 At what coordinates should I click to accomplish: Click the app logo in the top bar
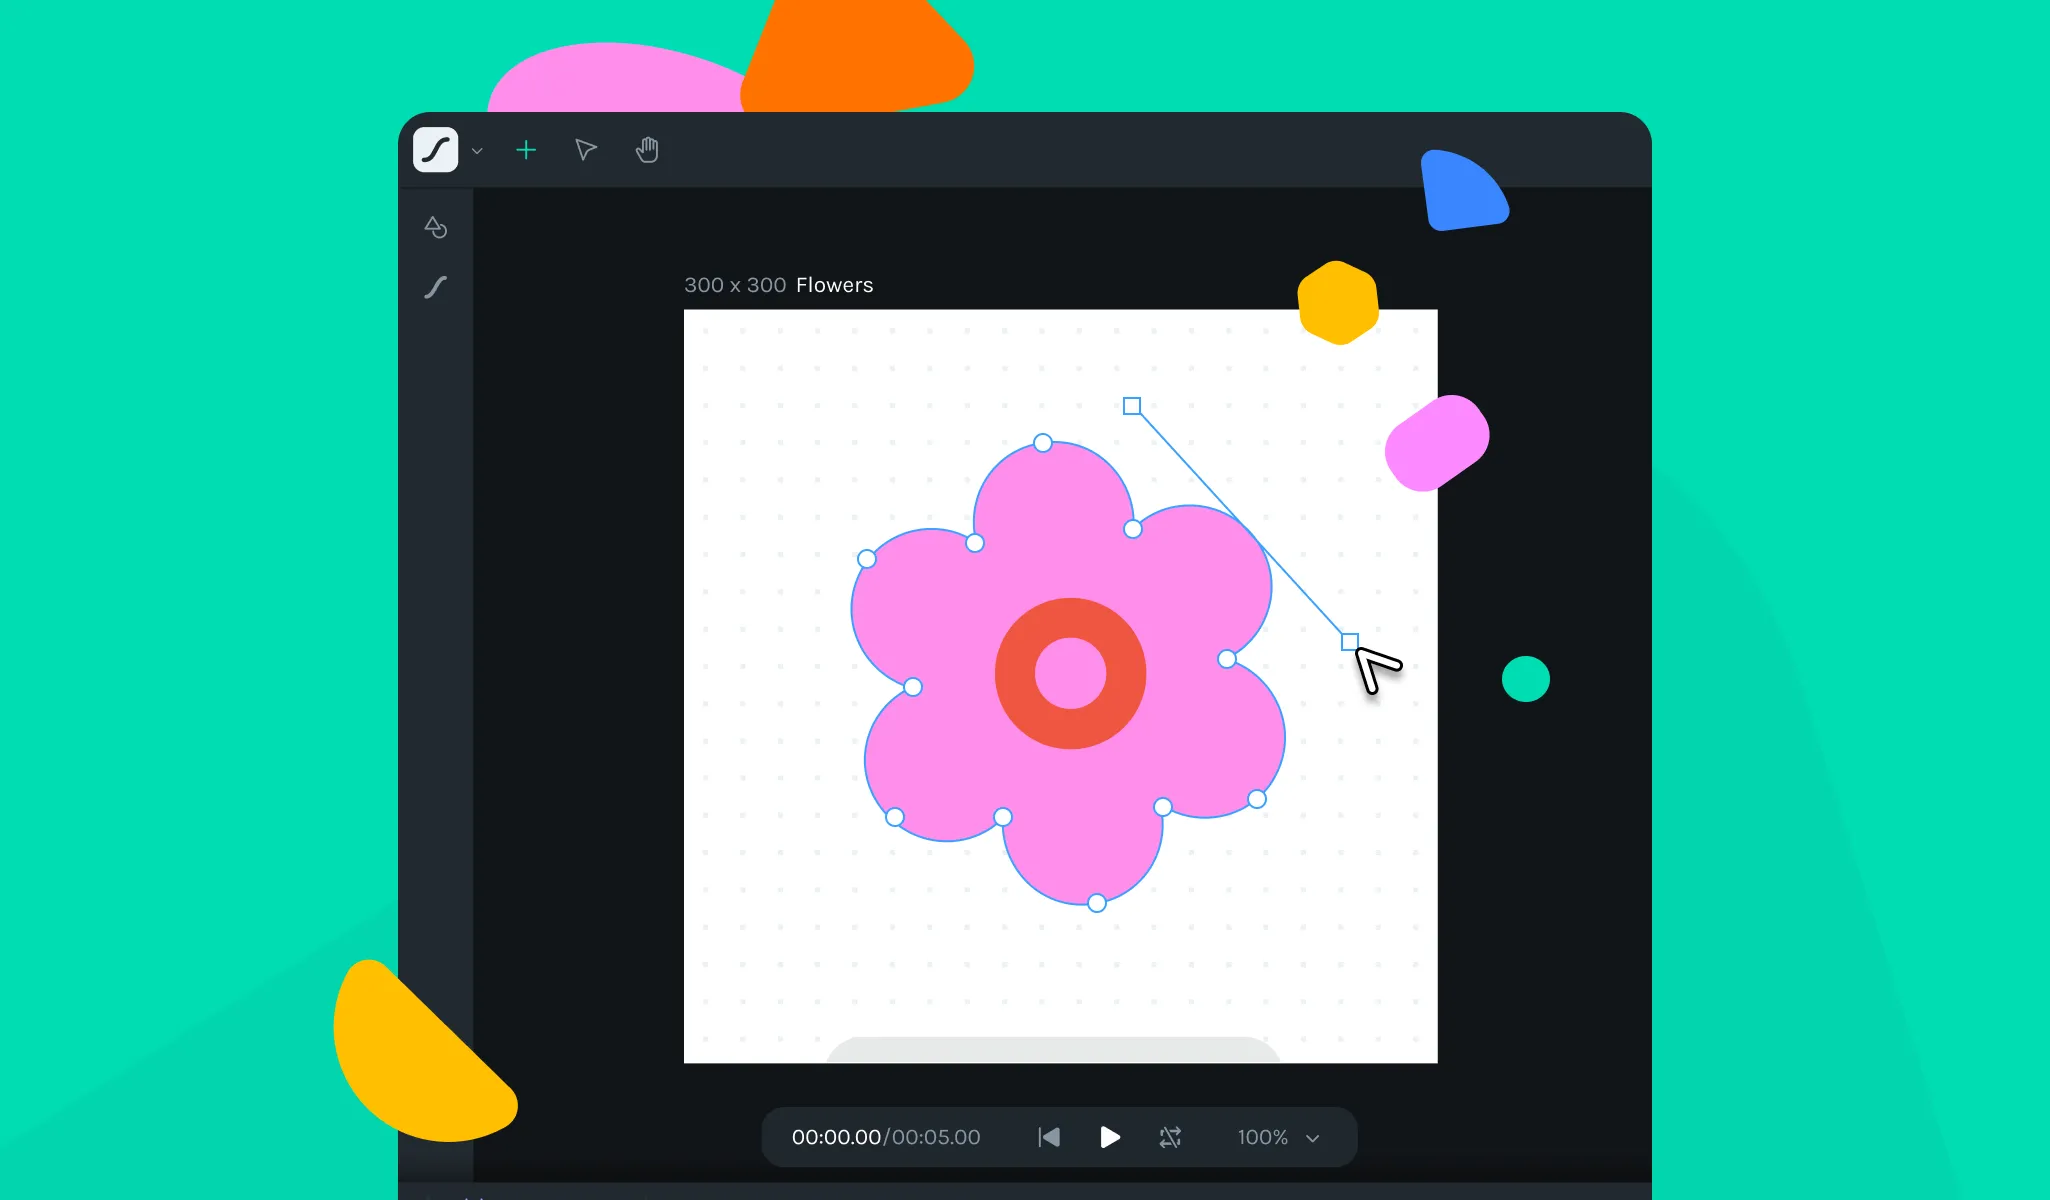click(x=435, y=150)
